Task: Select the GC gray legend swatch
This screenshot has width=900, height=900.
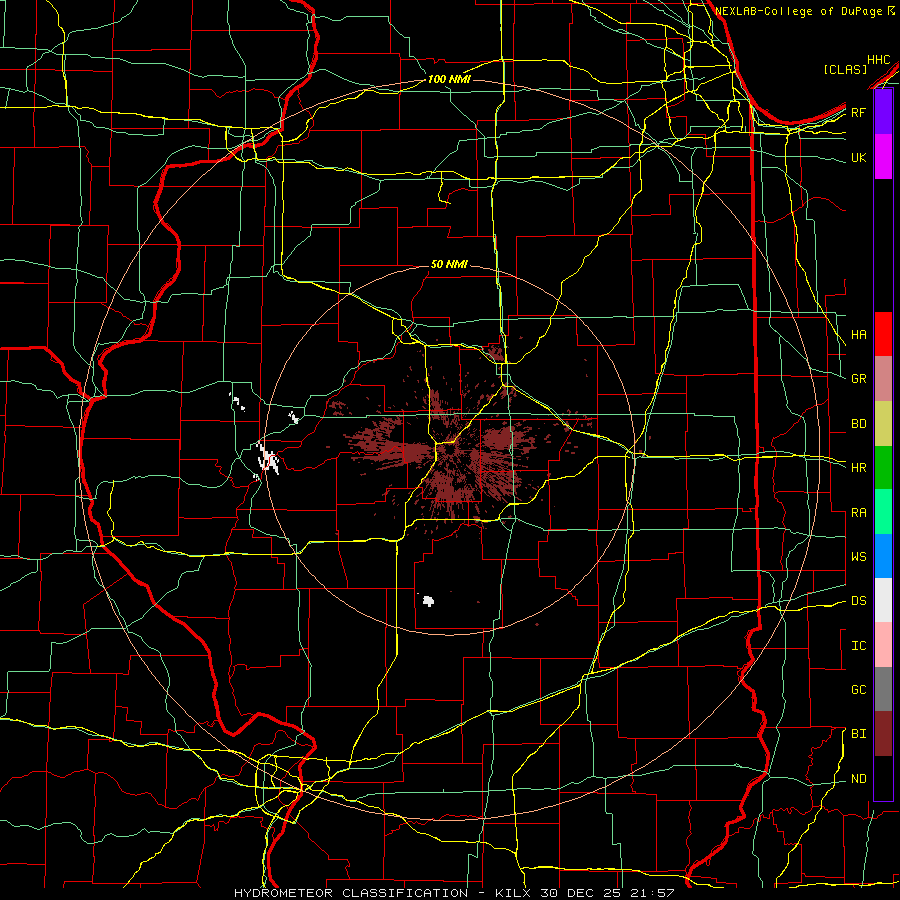Action: [883, 689]
